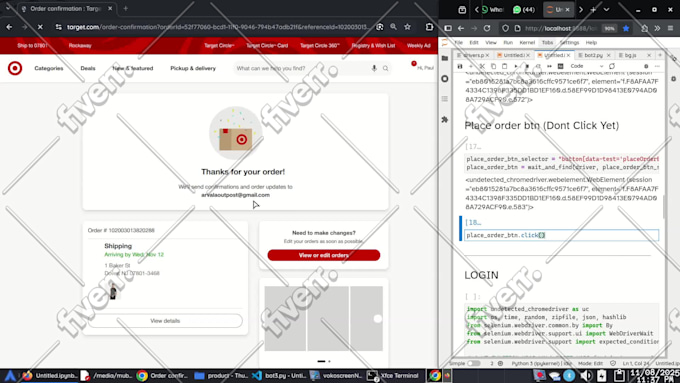Open Target Circle 360 link
This screenshot has width=680, height=383.
pyautogui.click(x=320, y=46)
